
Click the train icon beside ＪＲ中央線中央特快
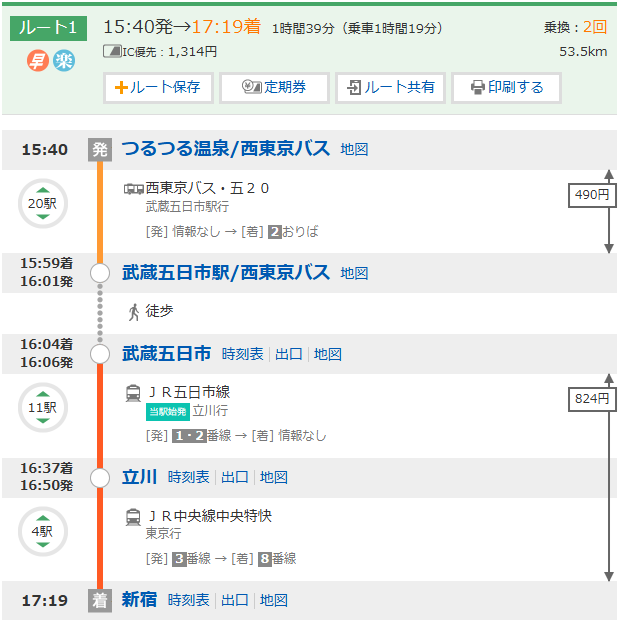click(x=133, y=517)
